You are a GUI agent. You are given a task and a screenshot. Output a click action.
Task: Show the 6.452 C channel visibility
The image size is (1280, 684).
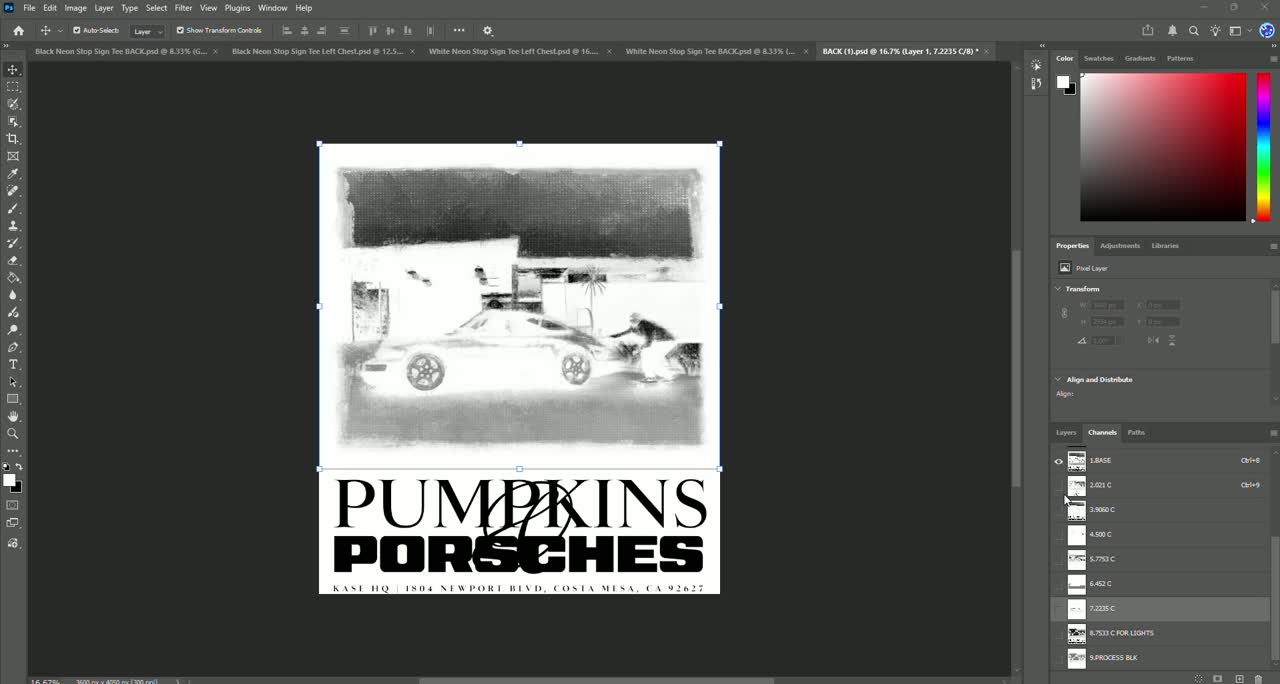tap(1059, 584)
